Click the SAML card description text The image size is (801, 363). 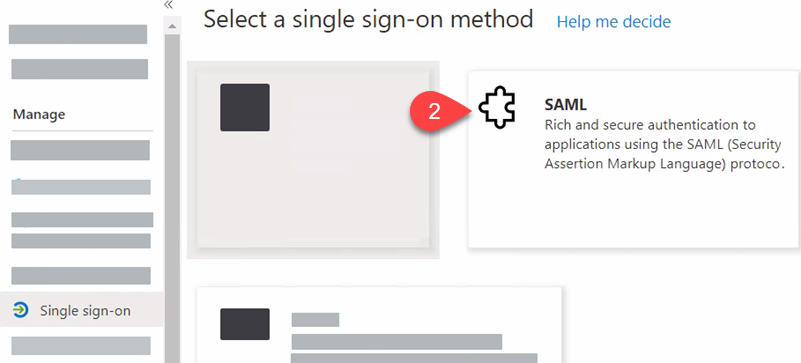coord(664,145)
